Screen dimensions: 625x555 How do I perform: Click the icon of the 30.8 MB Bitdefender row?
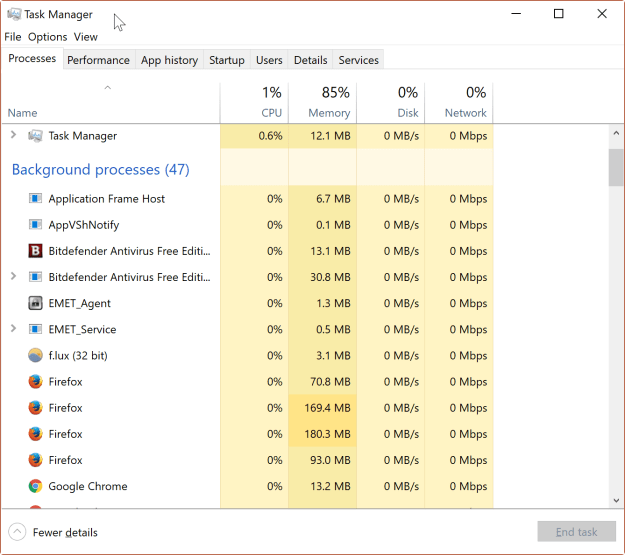[x=35, y=277]
